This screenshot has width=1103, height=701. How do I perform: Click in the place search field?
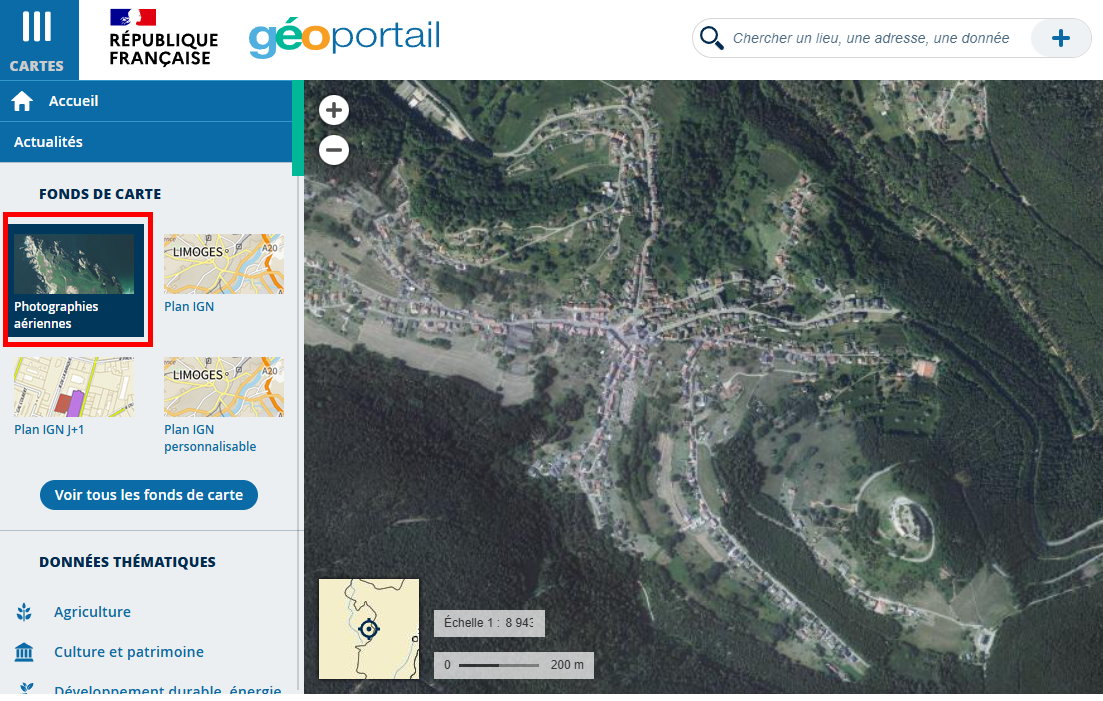point(870,38)
